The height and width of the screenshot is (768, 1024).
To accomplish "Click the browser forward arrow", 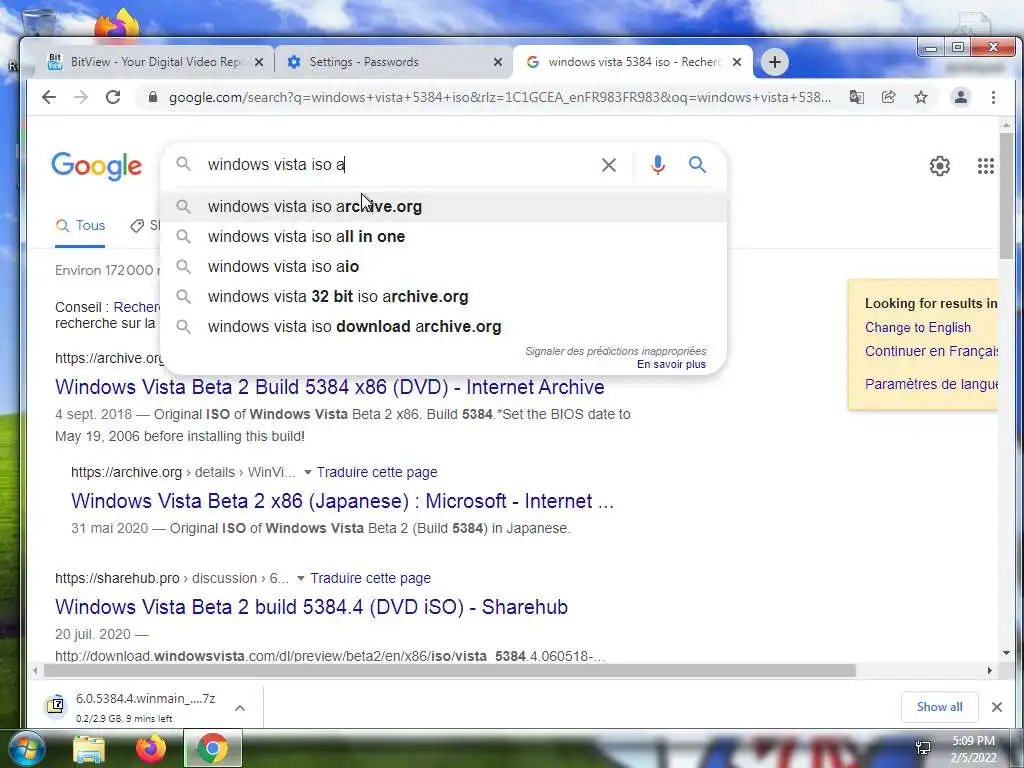I will [x=81, y=97].
